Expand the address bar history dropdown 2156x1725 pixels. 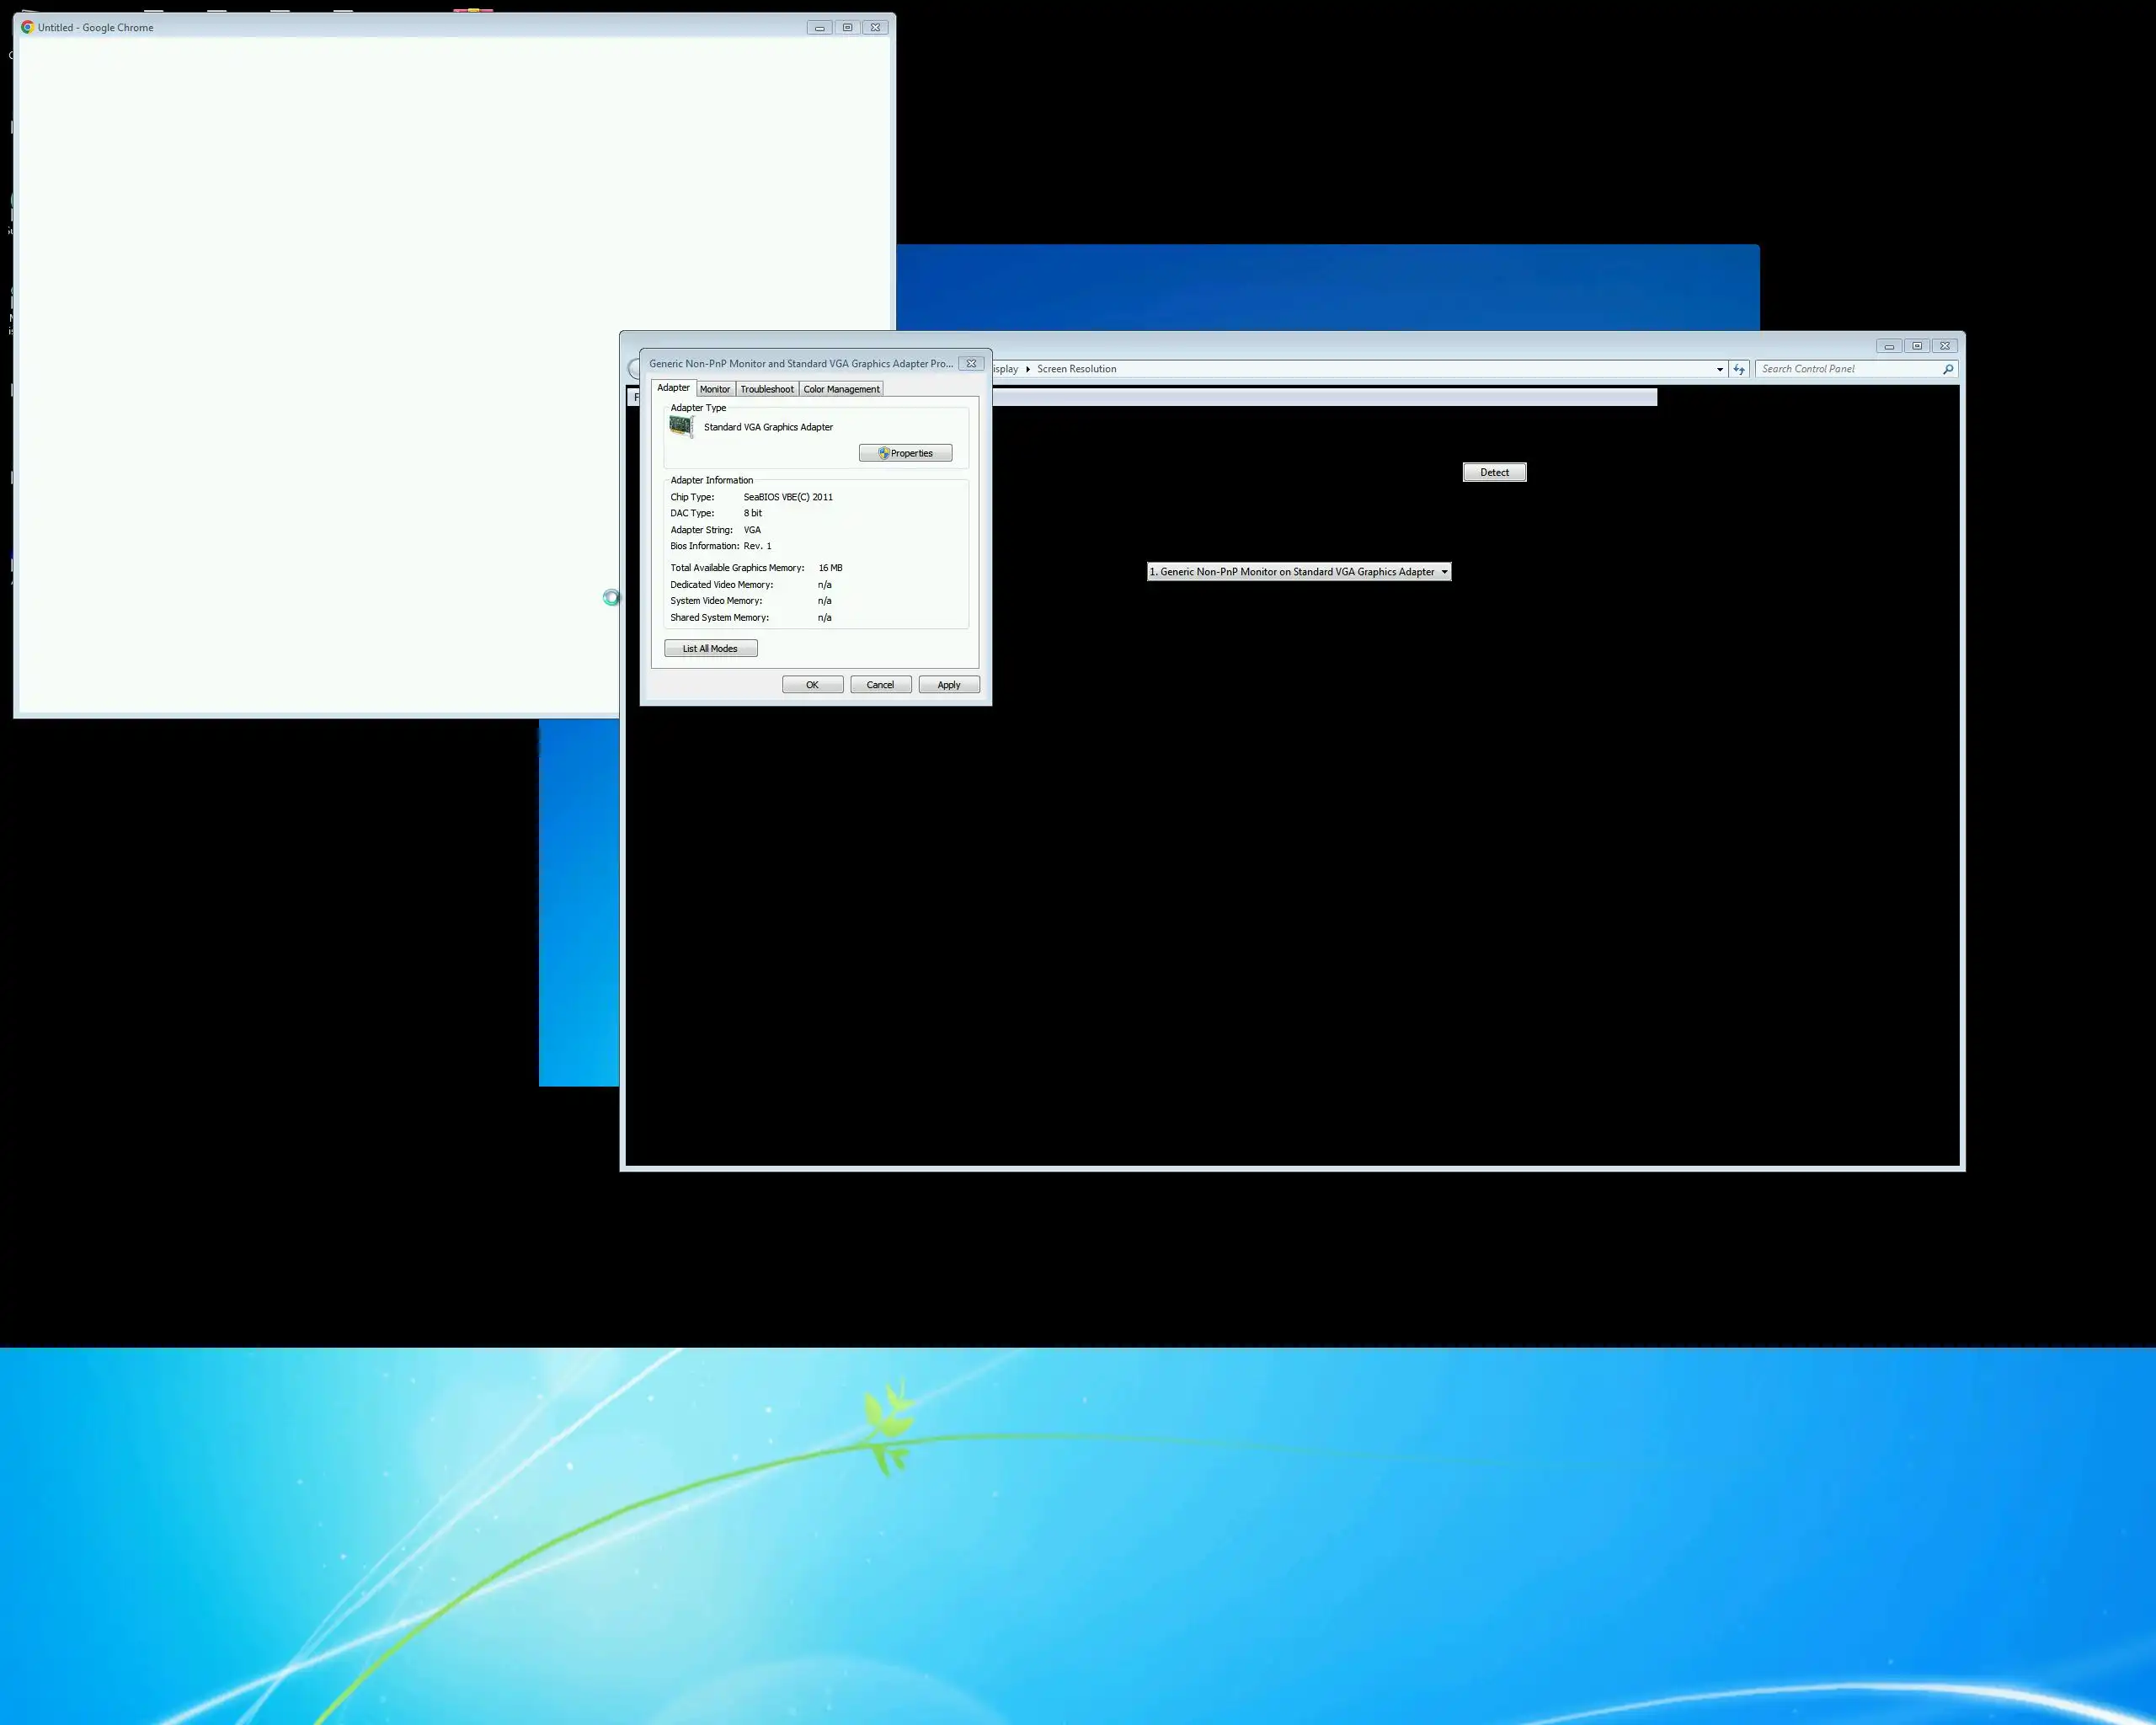point(1719,369)
